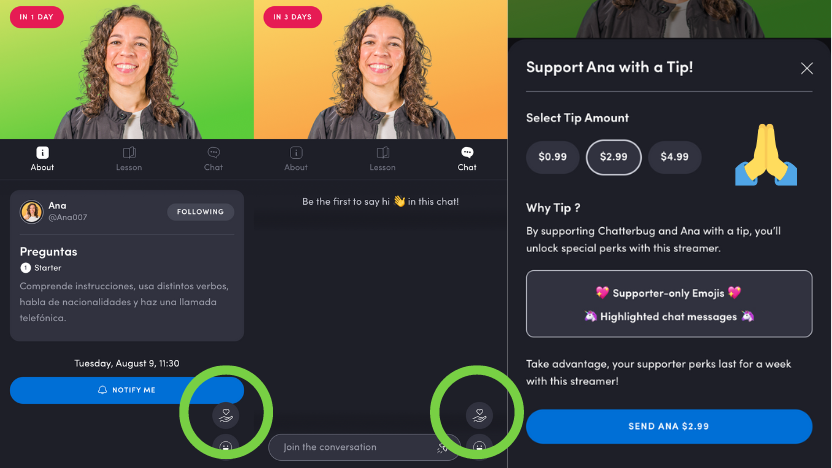Select the $0.99 tip amount
Image resolution: width=832 pixels, height=468 pixels.
point(552,157)
